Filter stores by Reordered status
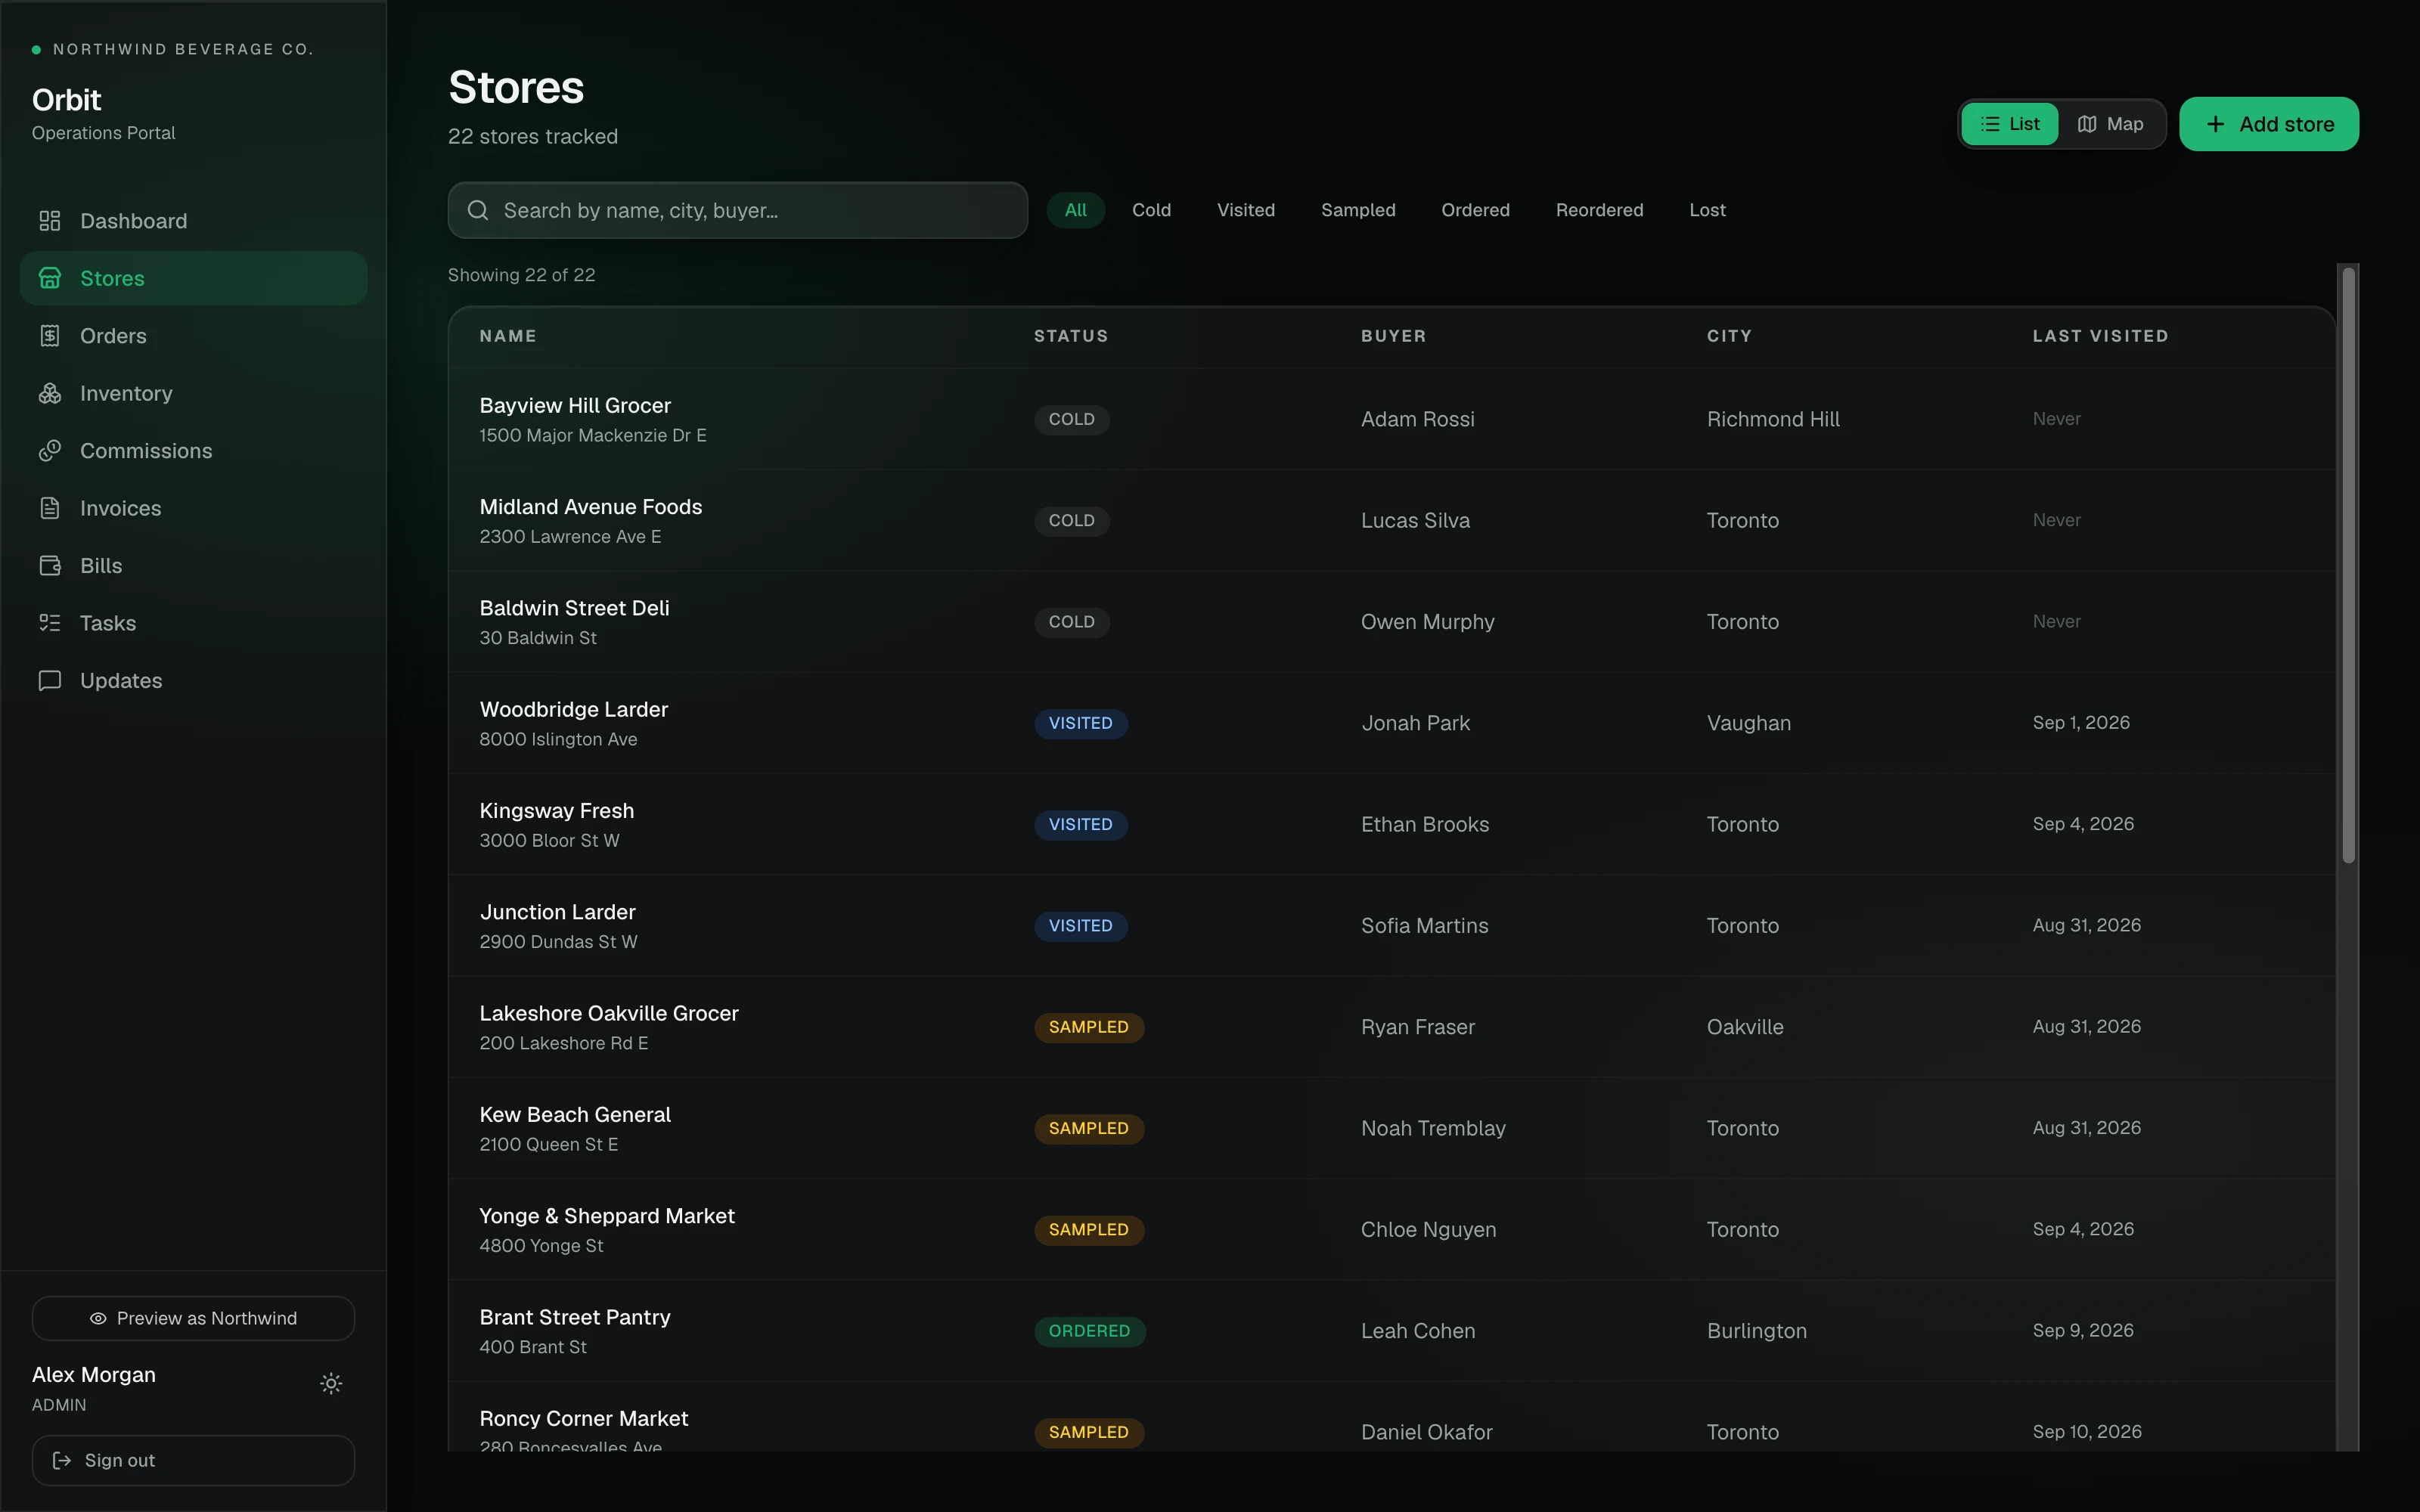The width and height of the screenshot is (2420, 1512). click(x=1599, y=210)
